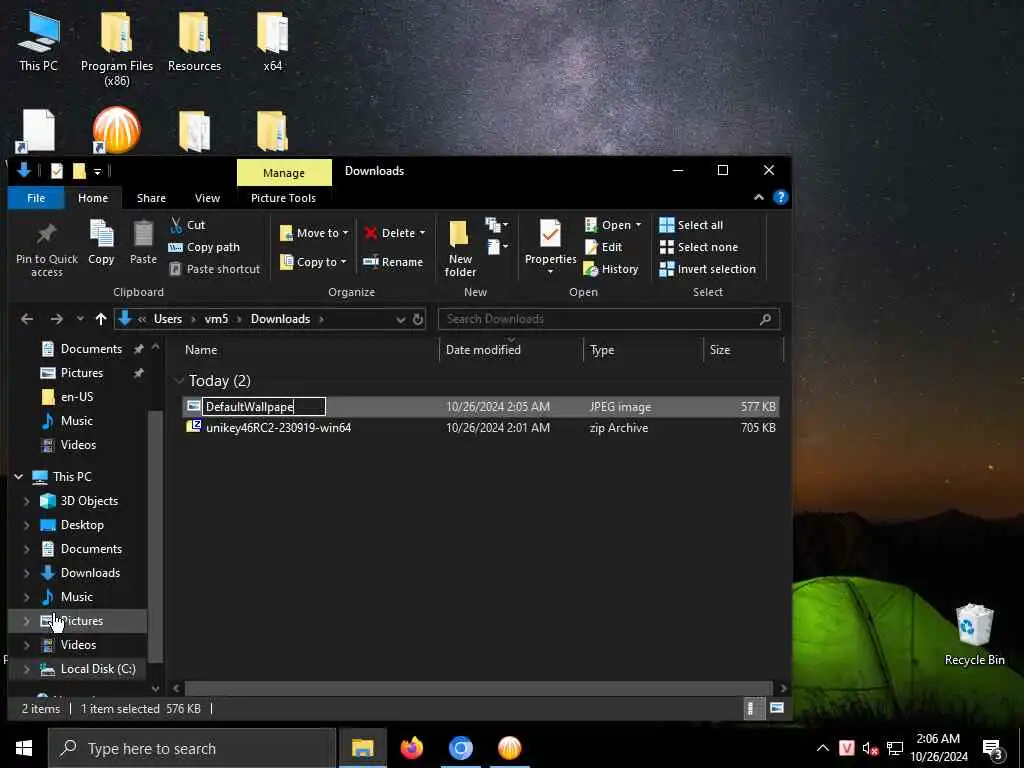Click Paste shortcut option

point(214,269)
